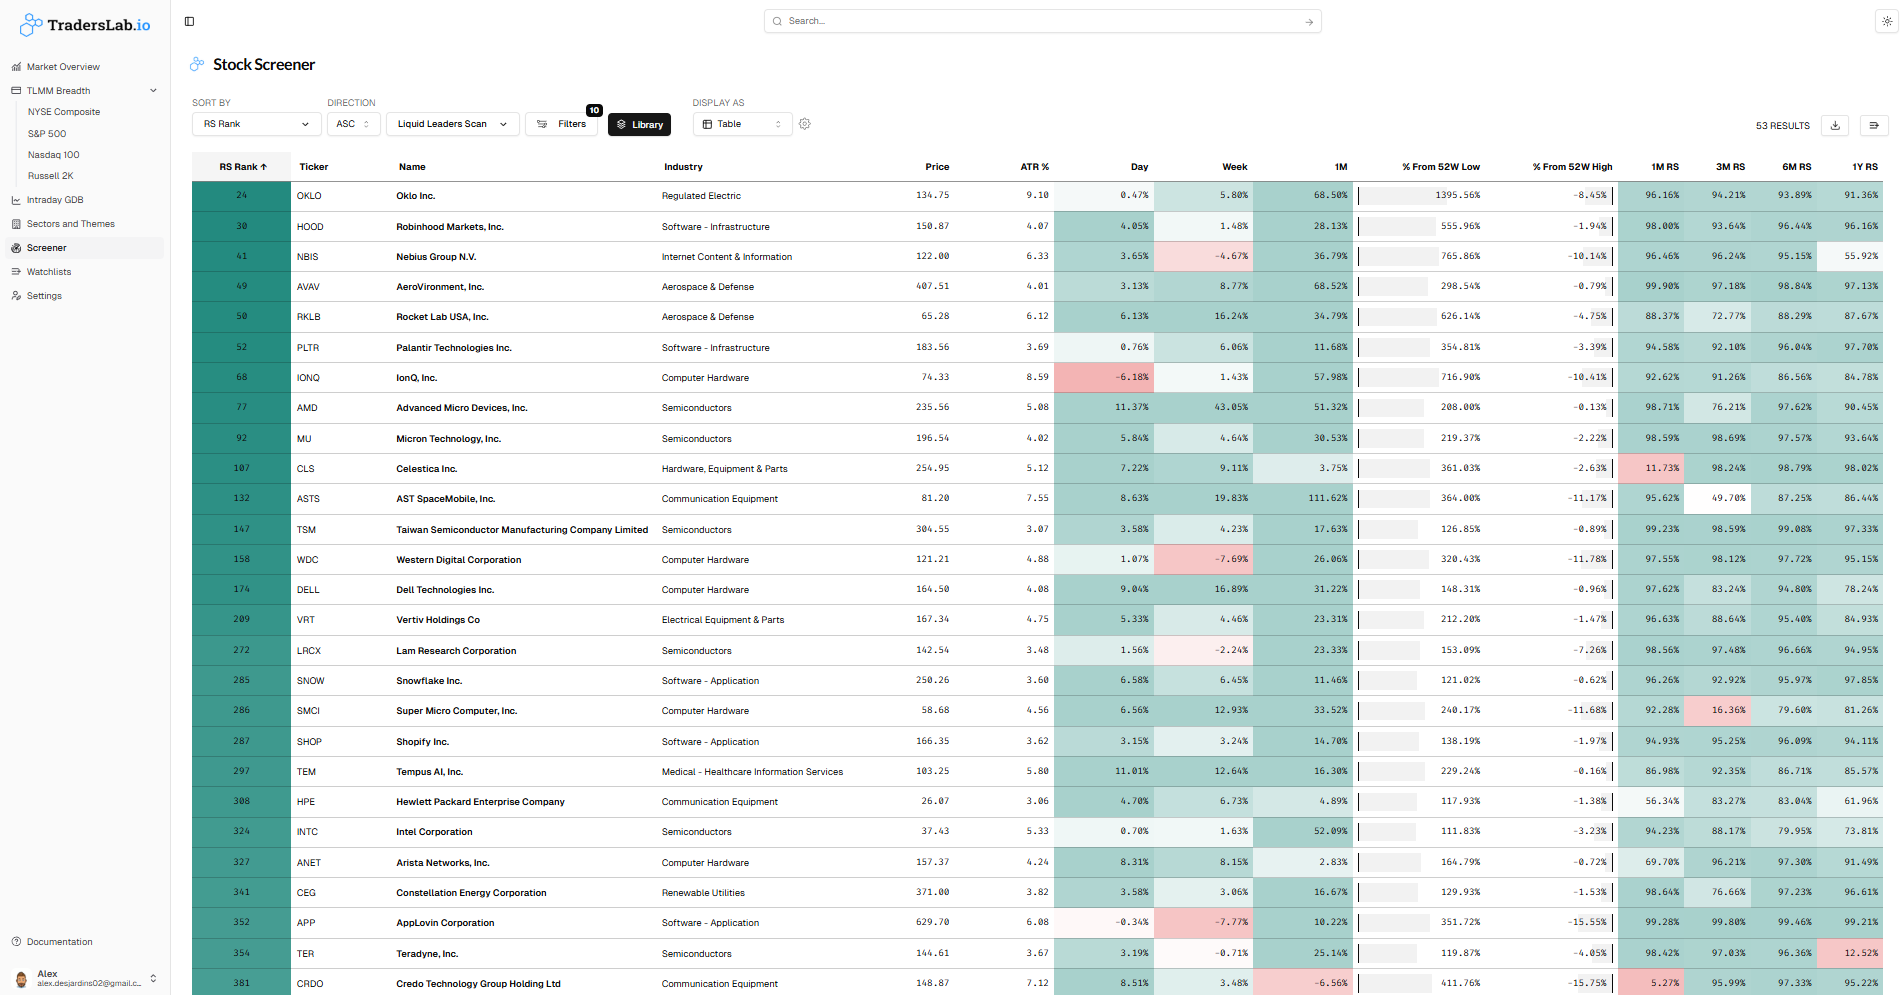The image size is (1901, 995).
Task: Click the red IONQ Day cell -6.18%
Action: (x=1104, y=377)
